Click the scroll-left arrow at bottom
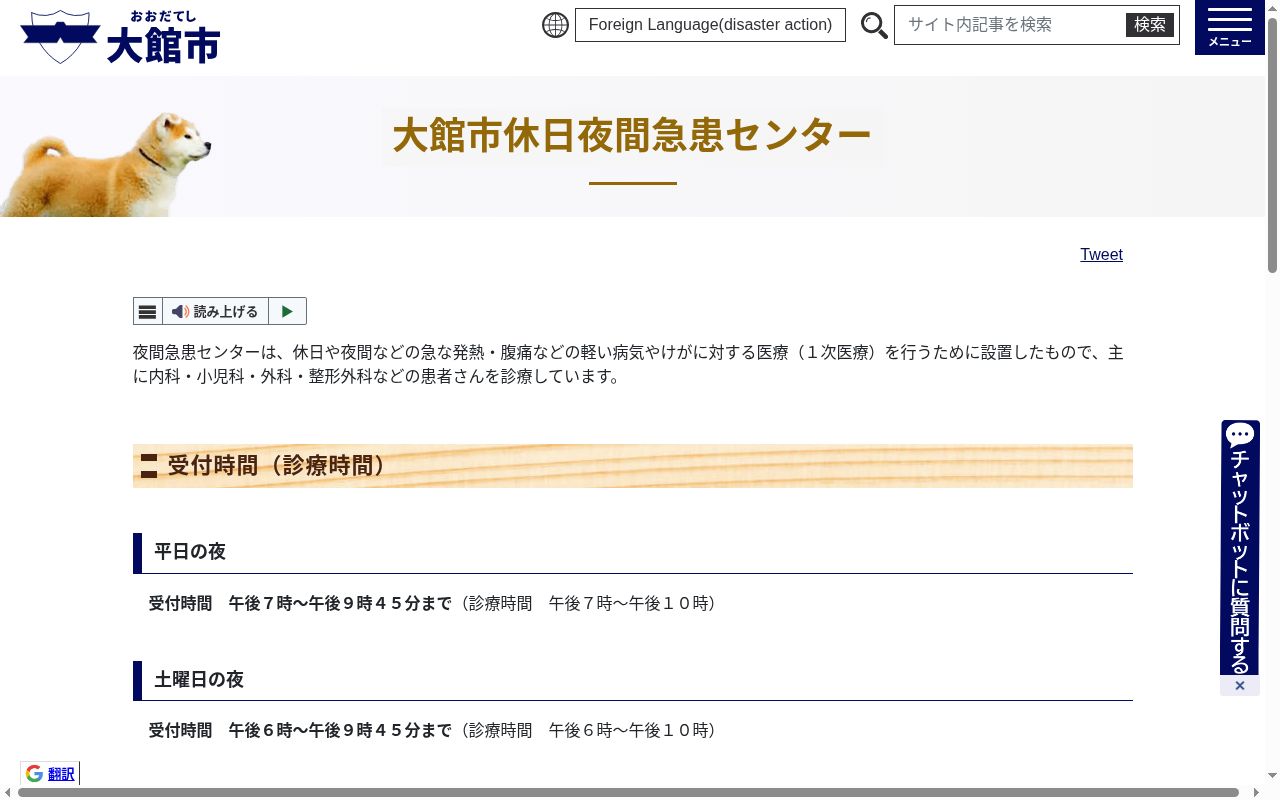 tap(7, 793)
